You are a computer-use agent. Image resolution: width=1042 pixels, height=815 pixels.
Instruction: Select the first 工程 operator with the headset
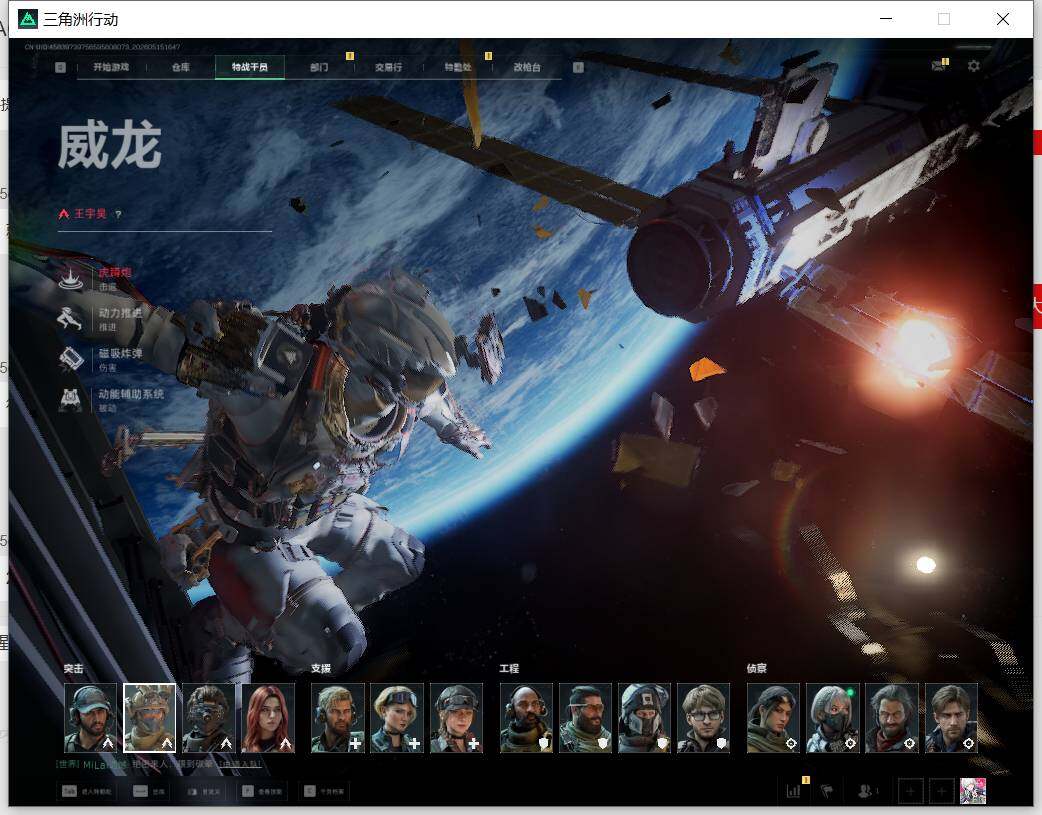526,718
